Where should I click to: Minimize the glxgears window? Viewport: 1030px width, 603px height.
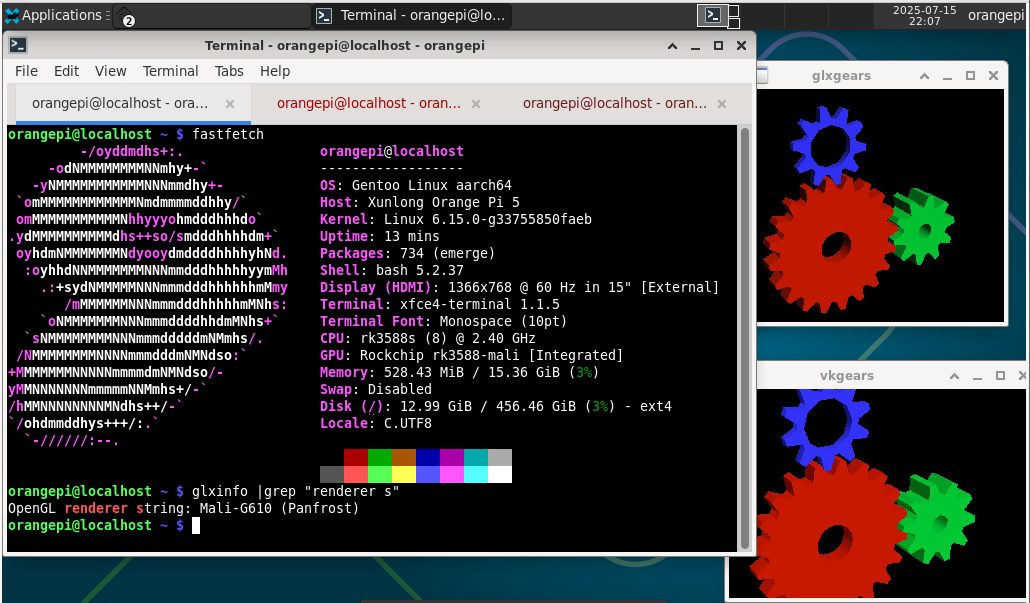[x=947, y=76]
